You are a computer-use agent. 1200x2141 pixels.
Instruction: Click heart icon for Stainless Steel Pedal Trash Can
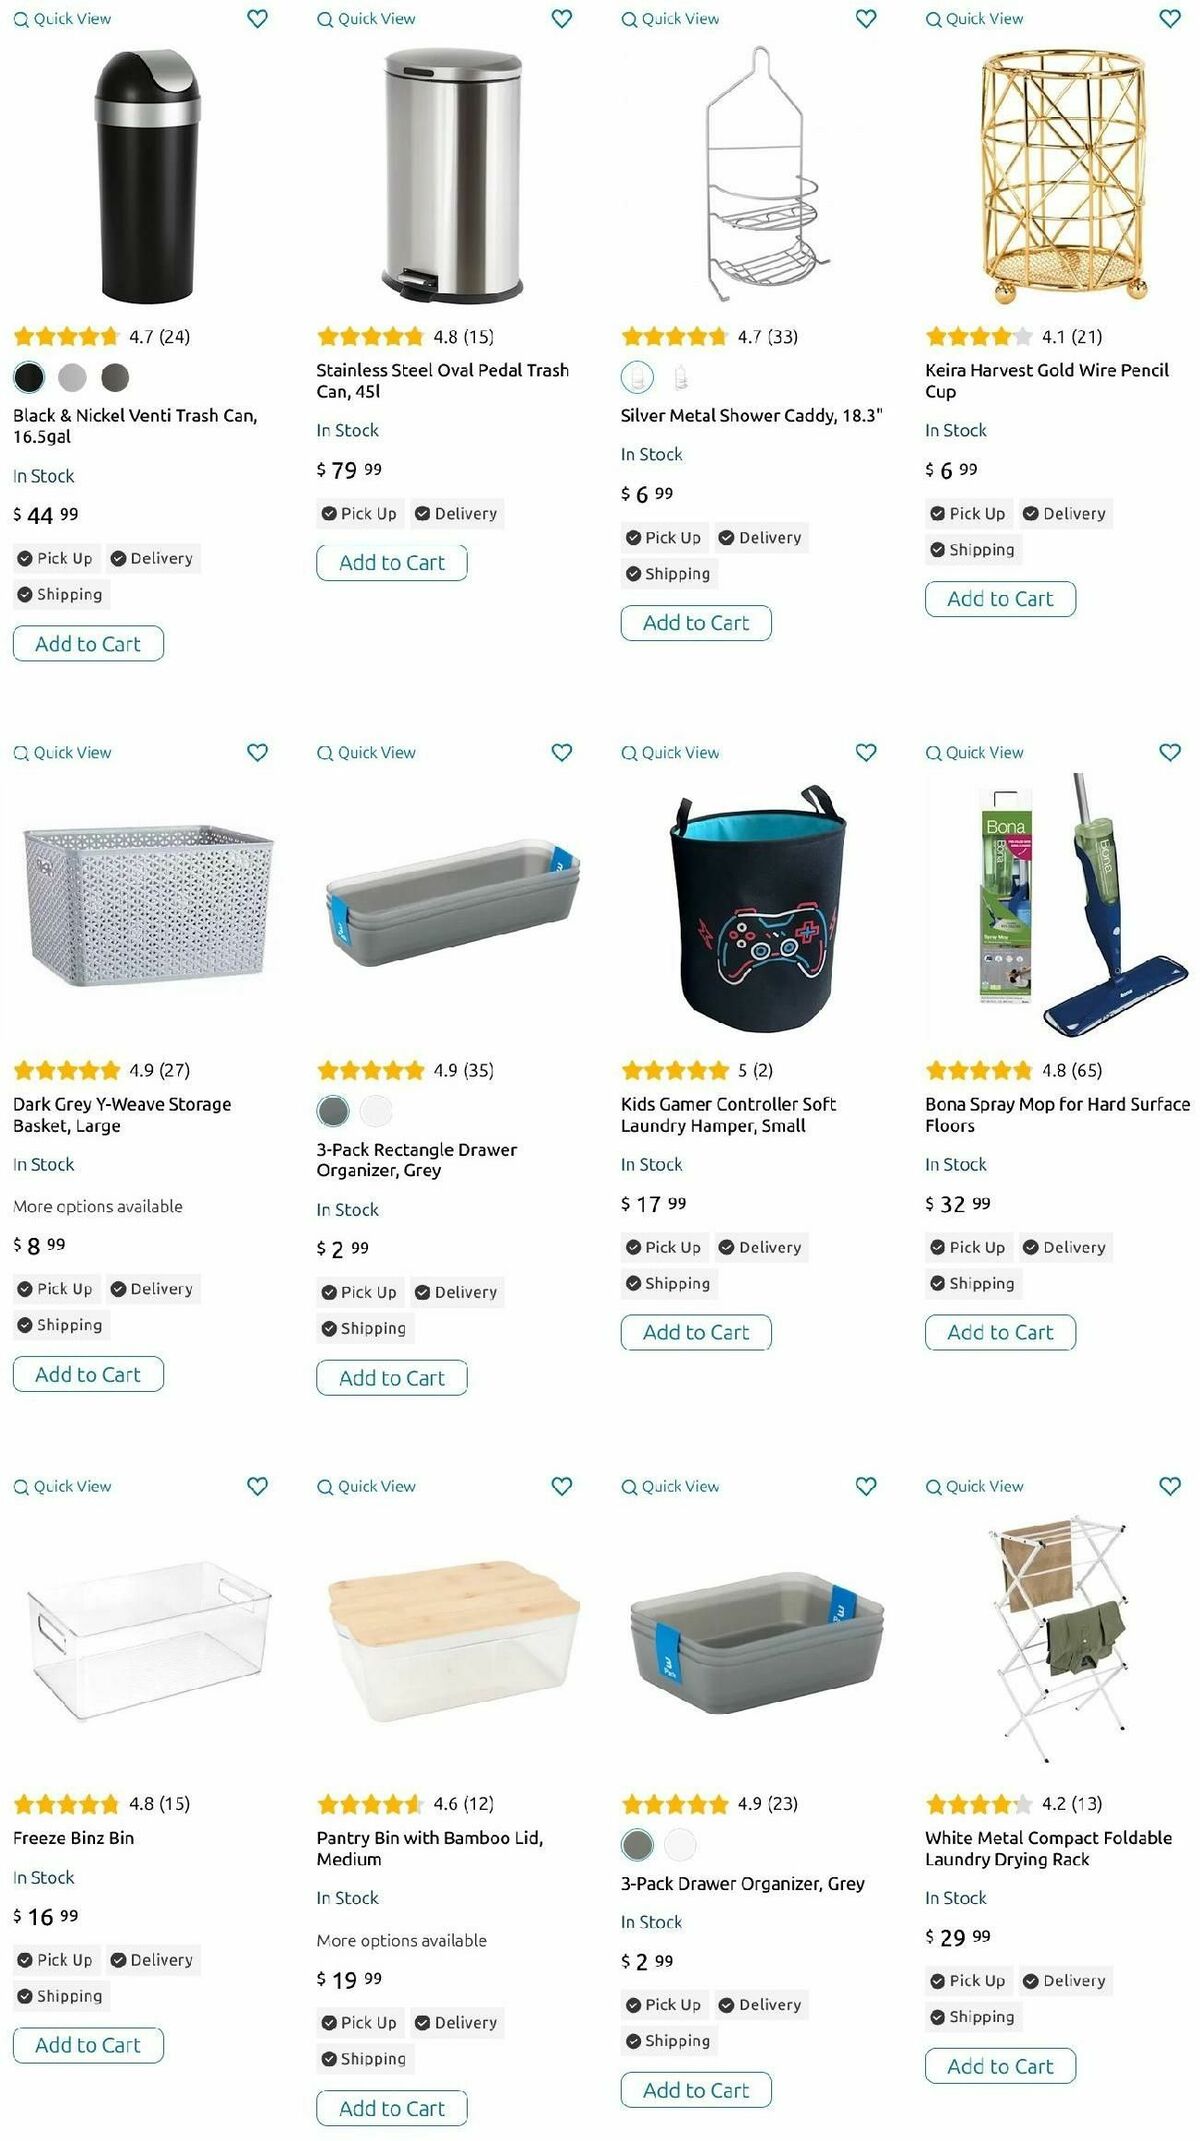pyautogui.click(x=562, y=19)
